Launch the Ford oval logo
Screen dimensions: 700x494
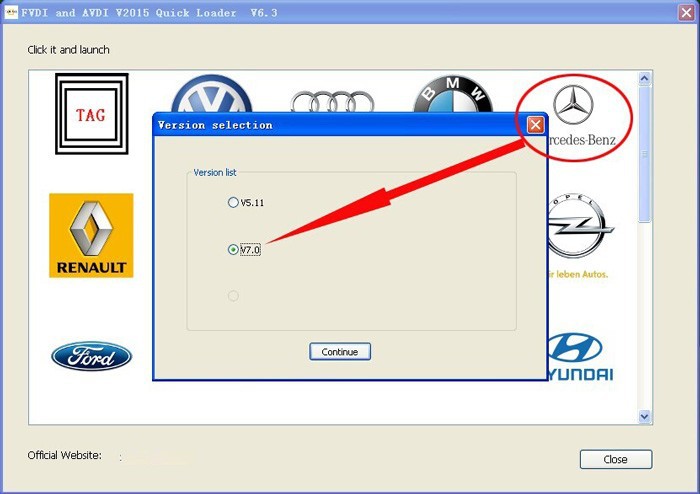[91, 356]
